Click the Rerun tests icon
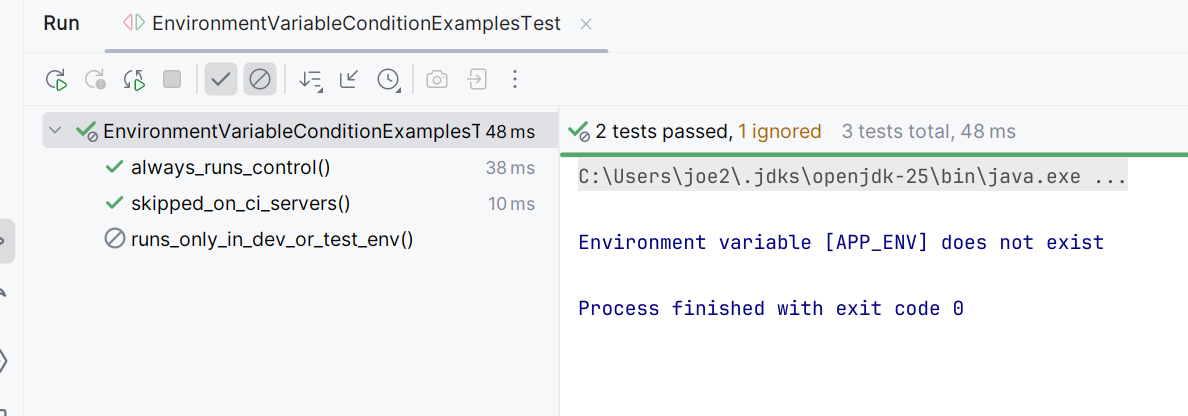1188x416 pixels. [56, 79]
